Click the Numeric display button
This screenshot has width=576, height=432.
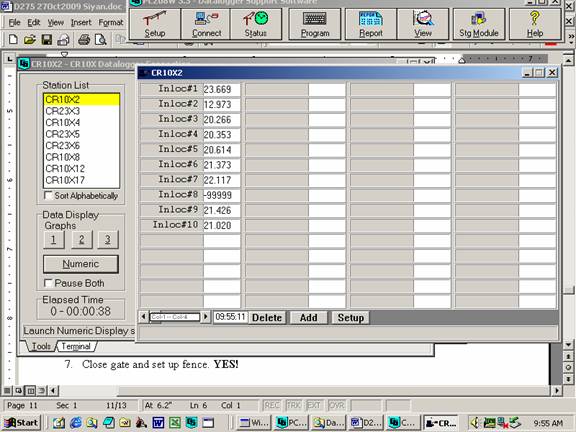click(80, 264)
